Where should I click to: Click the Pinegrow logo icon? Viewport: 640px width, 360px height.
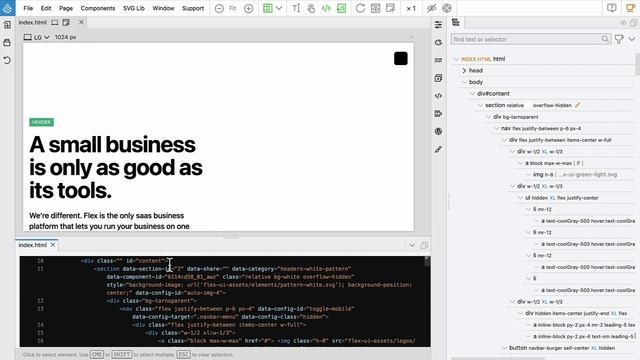point(7,8)
